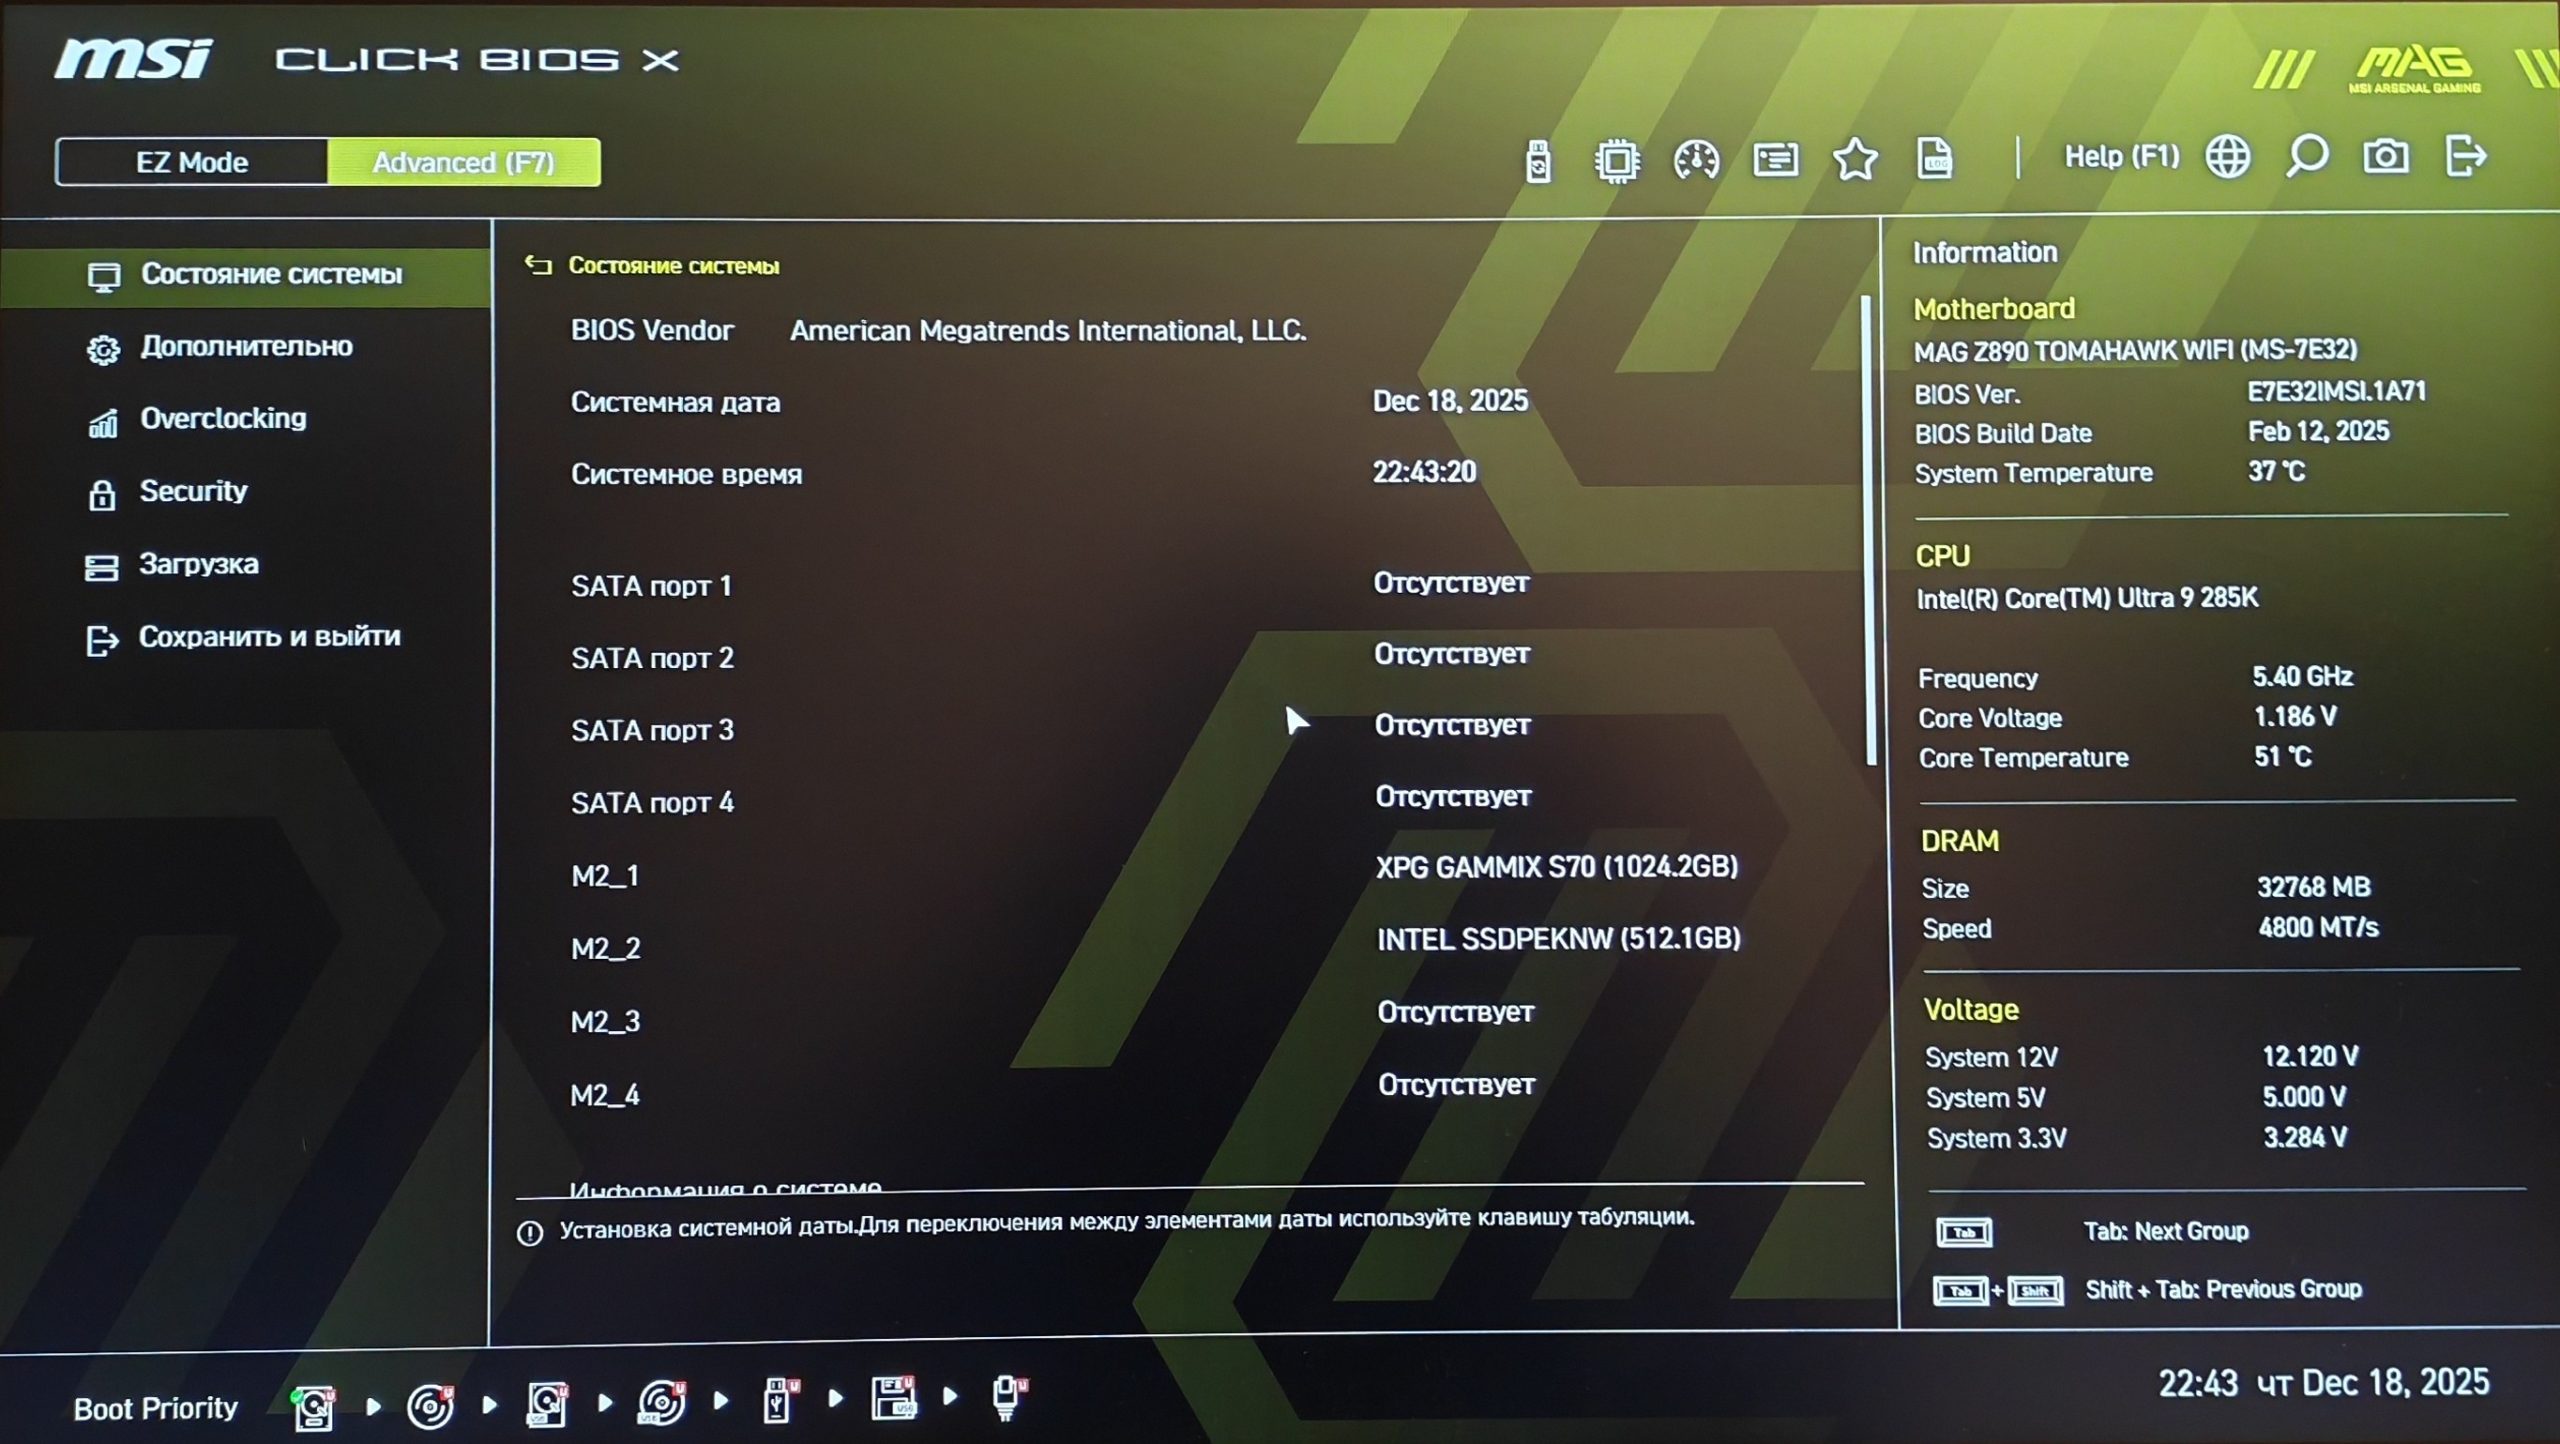Screen dimensions: 2560x1444
Task: Click BIOS version E7E32IMSI.1A71
Action: coord(2337,392)
